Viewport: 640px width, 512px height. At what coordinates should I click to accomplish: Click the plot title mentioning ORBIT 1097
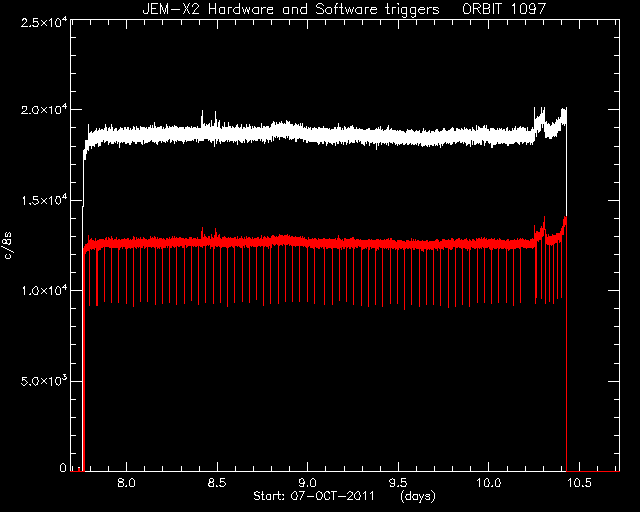[344, 9]
